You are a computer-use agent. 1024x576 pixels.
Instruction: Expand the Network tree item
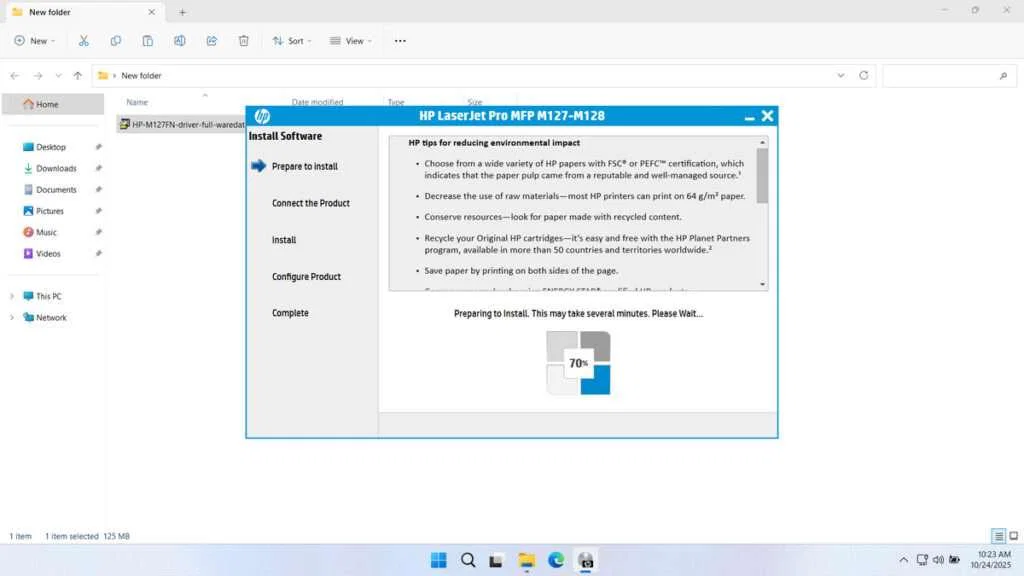point(11,317)
